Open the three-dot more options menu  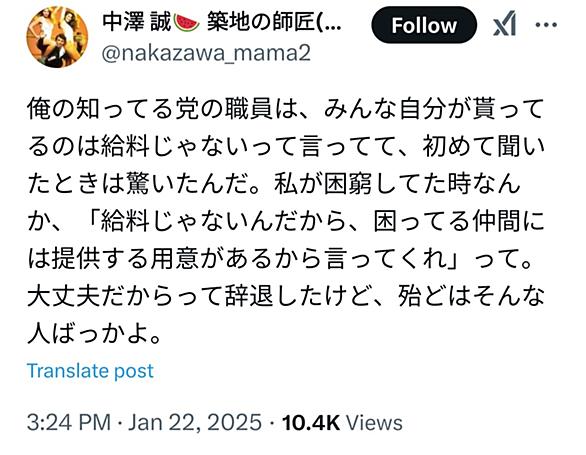(x=546, y=25)
